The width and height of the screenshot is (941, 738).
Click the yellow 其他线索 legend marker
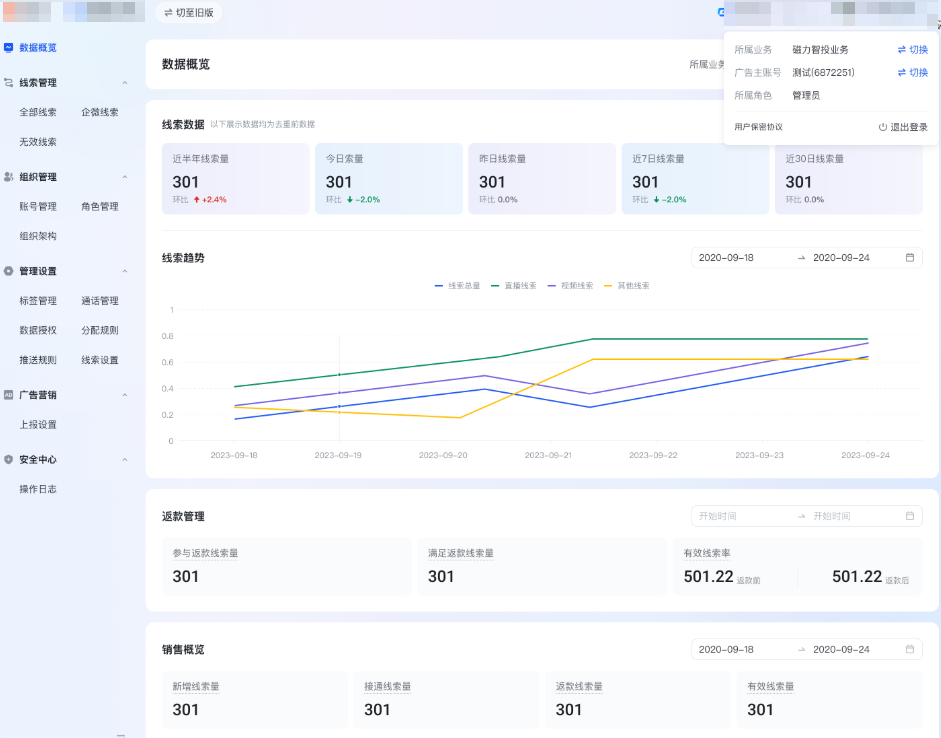click(609, 286)
